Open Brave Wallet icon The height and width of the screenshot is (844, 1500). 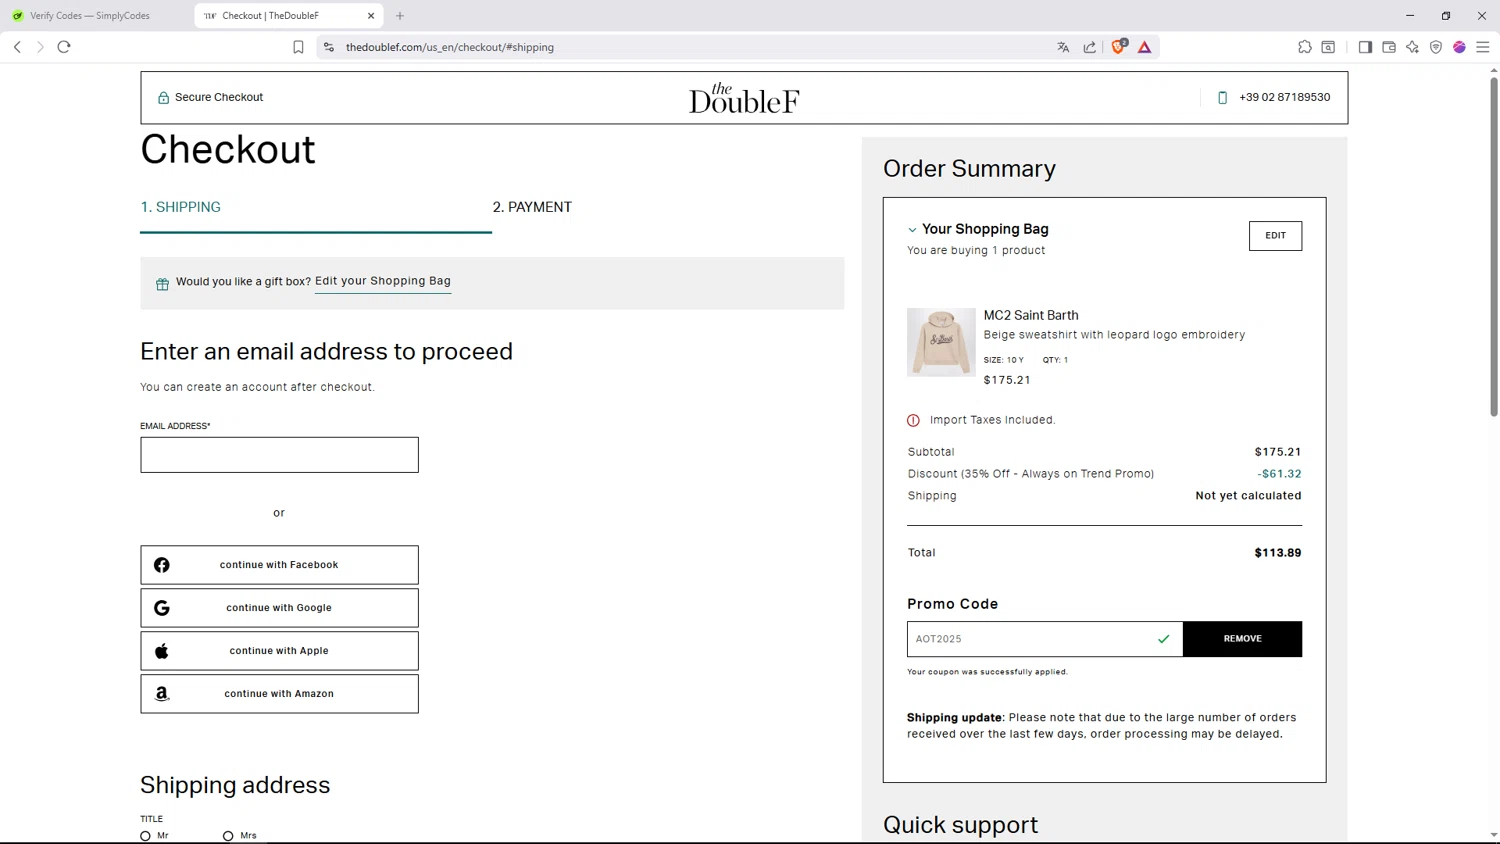(x=1389, y=47)
